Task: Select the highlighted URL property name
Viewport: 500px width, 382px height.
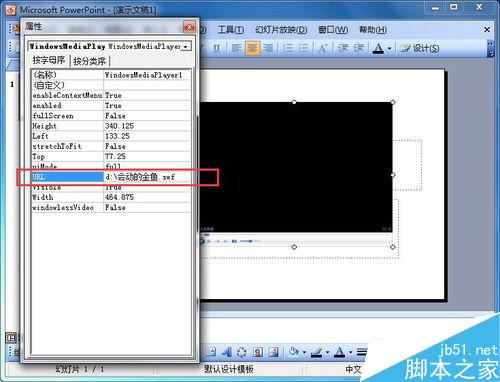Action: click(67, 177)
